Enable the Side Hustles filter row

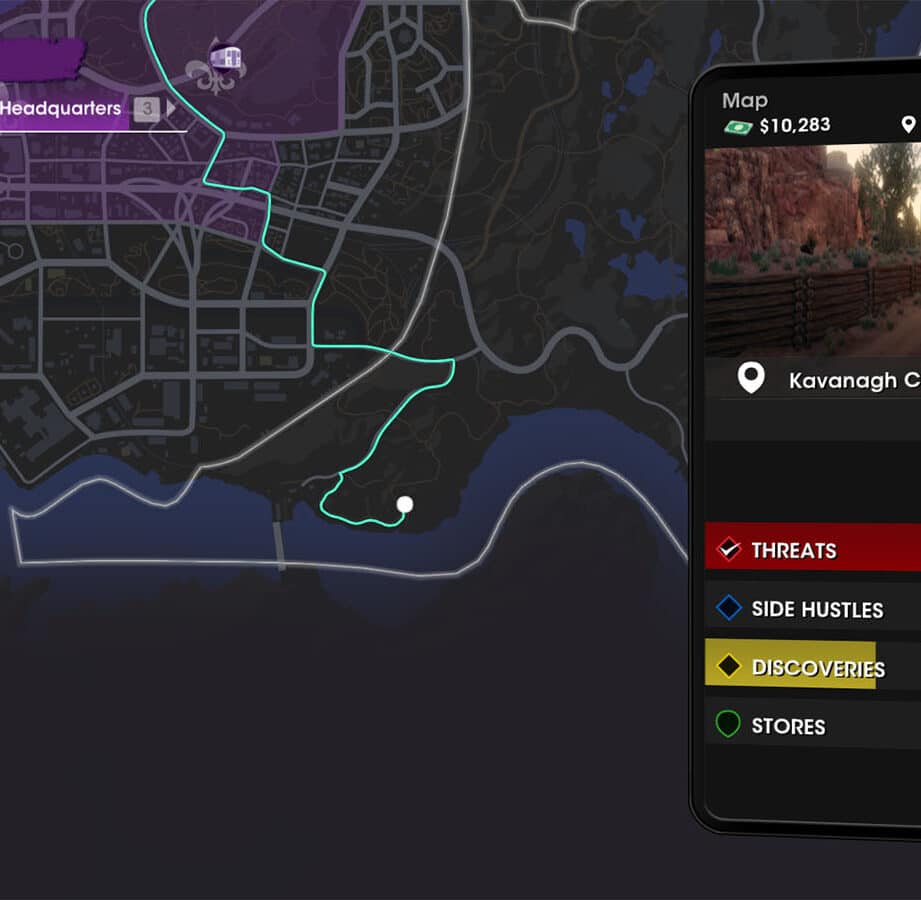pos(813,608)
